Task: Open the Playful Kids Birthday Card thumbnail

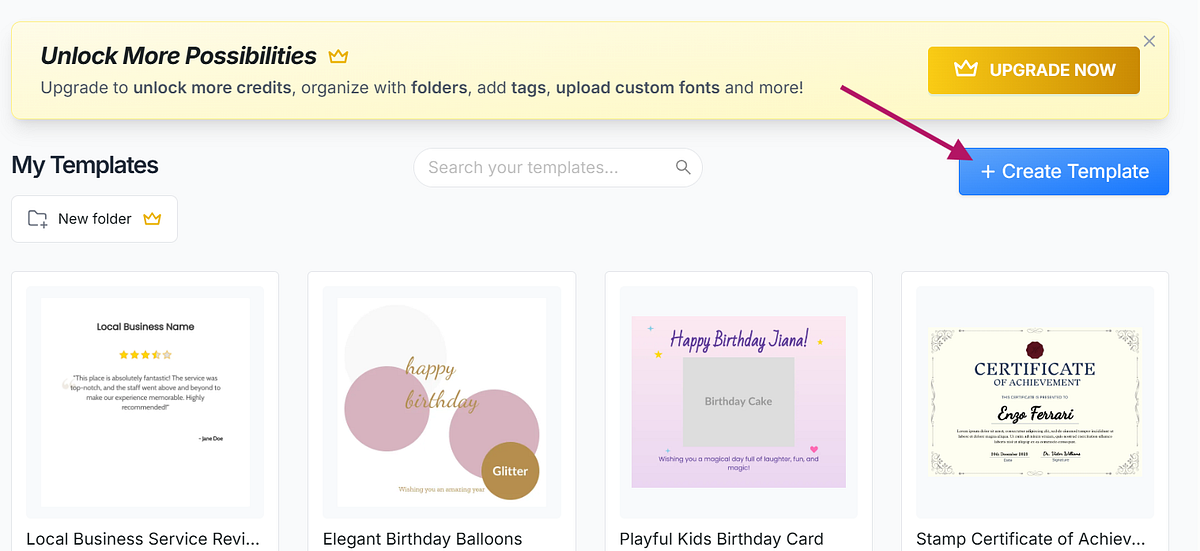Action: [738, 401]
